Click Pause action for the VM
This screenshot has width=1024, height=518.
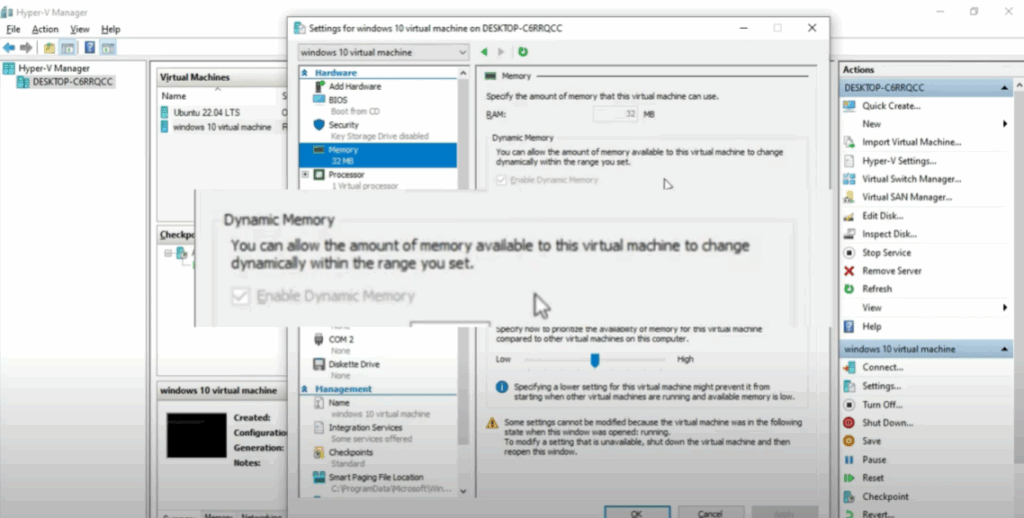[874, 460]
